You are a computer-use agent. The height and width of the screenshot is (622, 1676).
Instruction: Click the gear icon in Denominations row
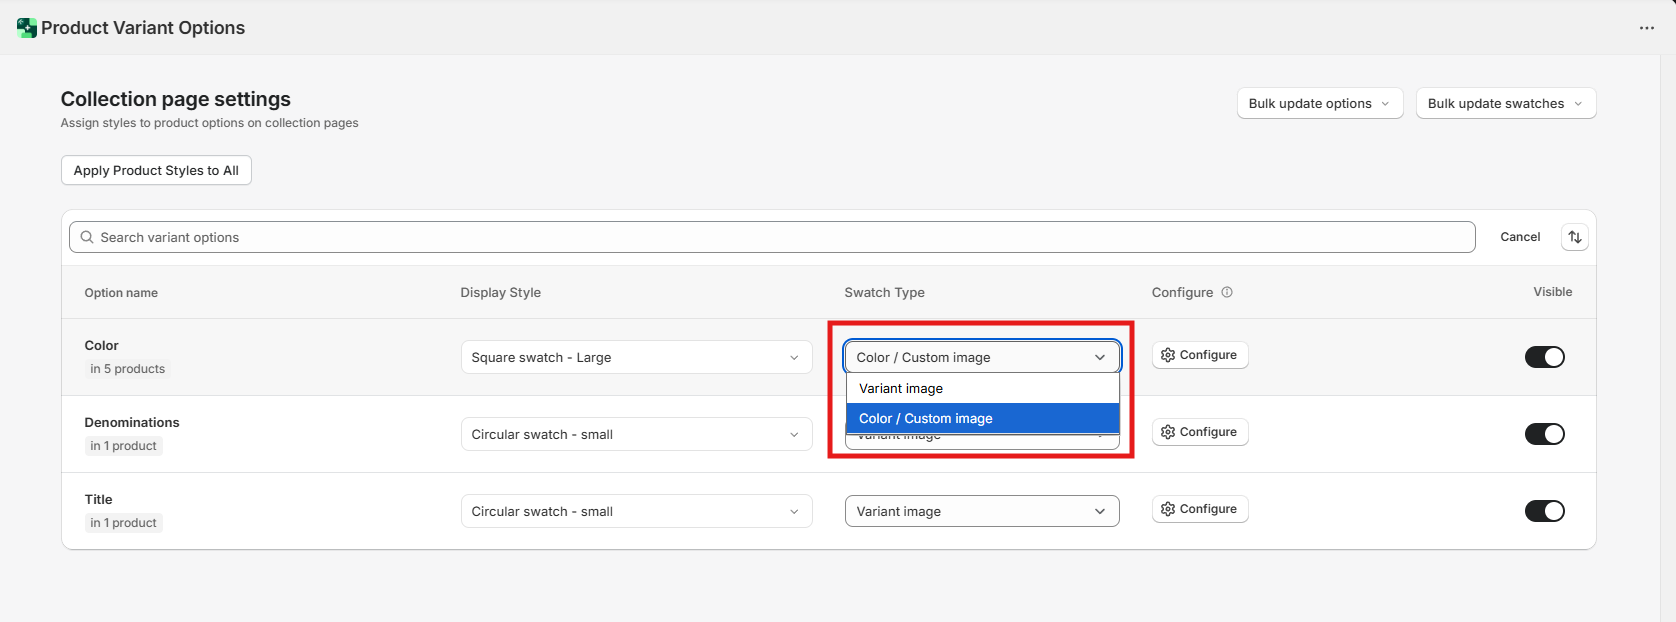pos(1167,432)
